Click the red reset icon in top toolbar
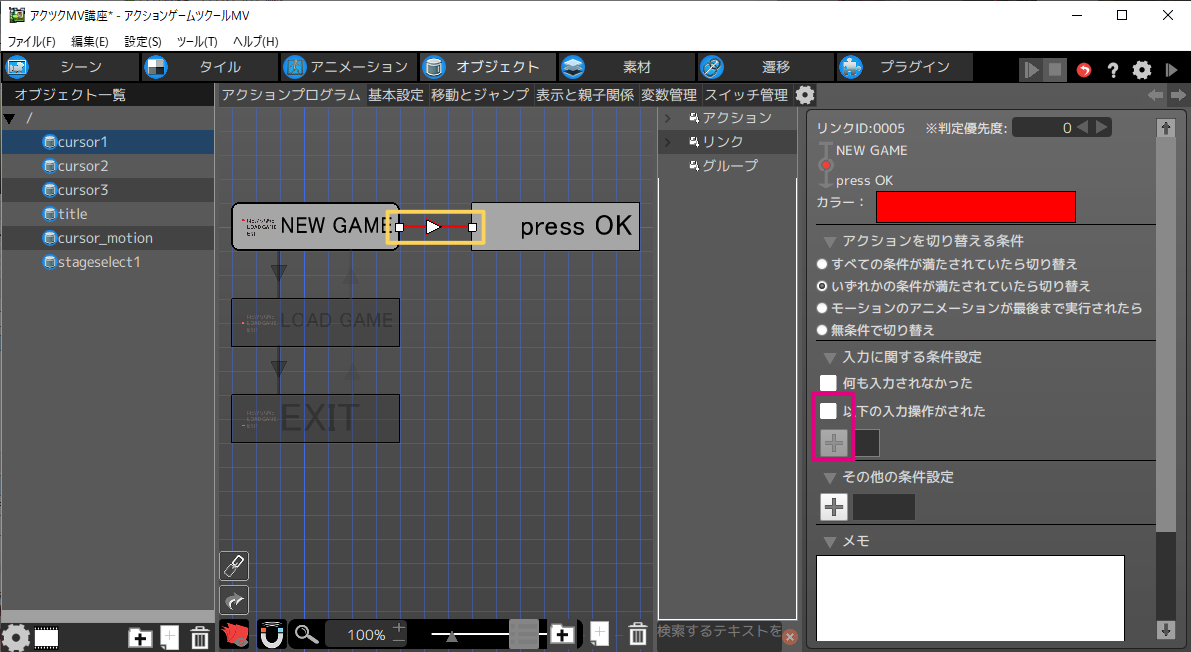This screenshot has height=652, width=1191. [x=1084, y=70]
